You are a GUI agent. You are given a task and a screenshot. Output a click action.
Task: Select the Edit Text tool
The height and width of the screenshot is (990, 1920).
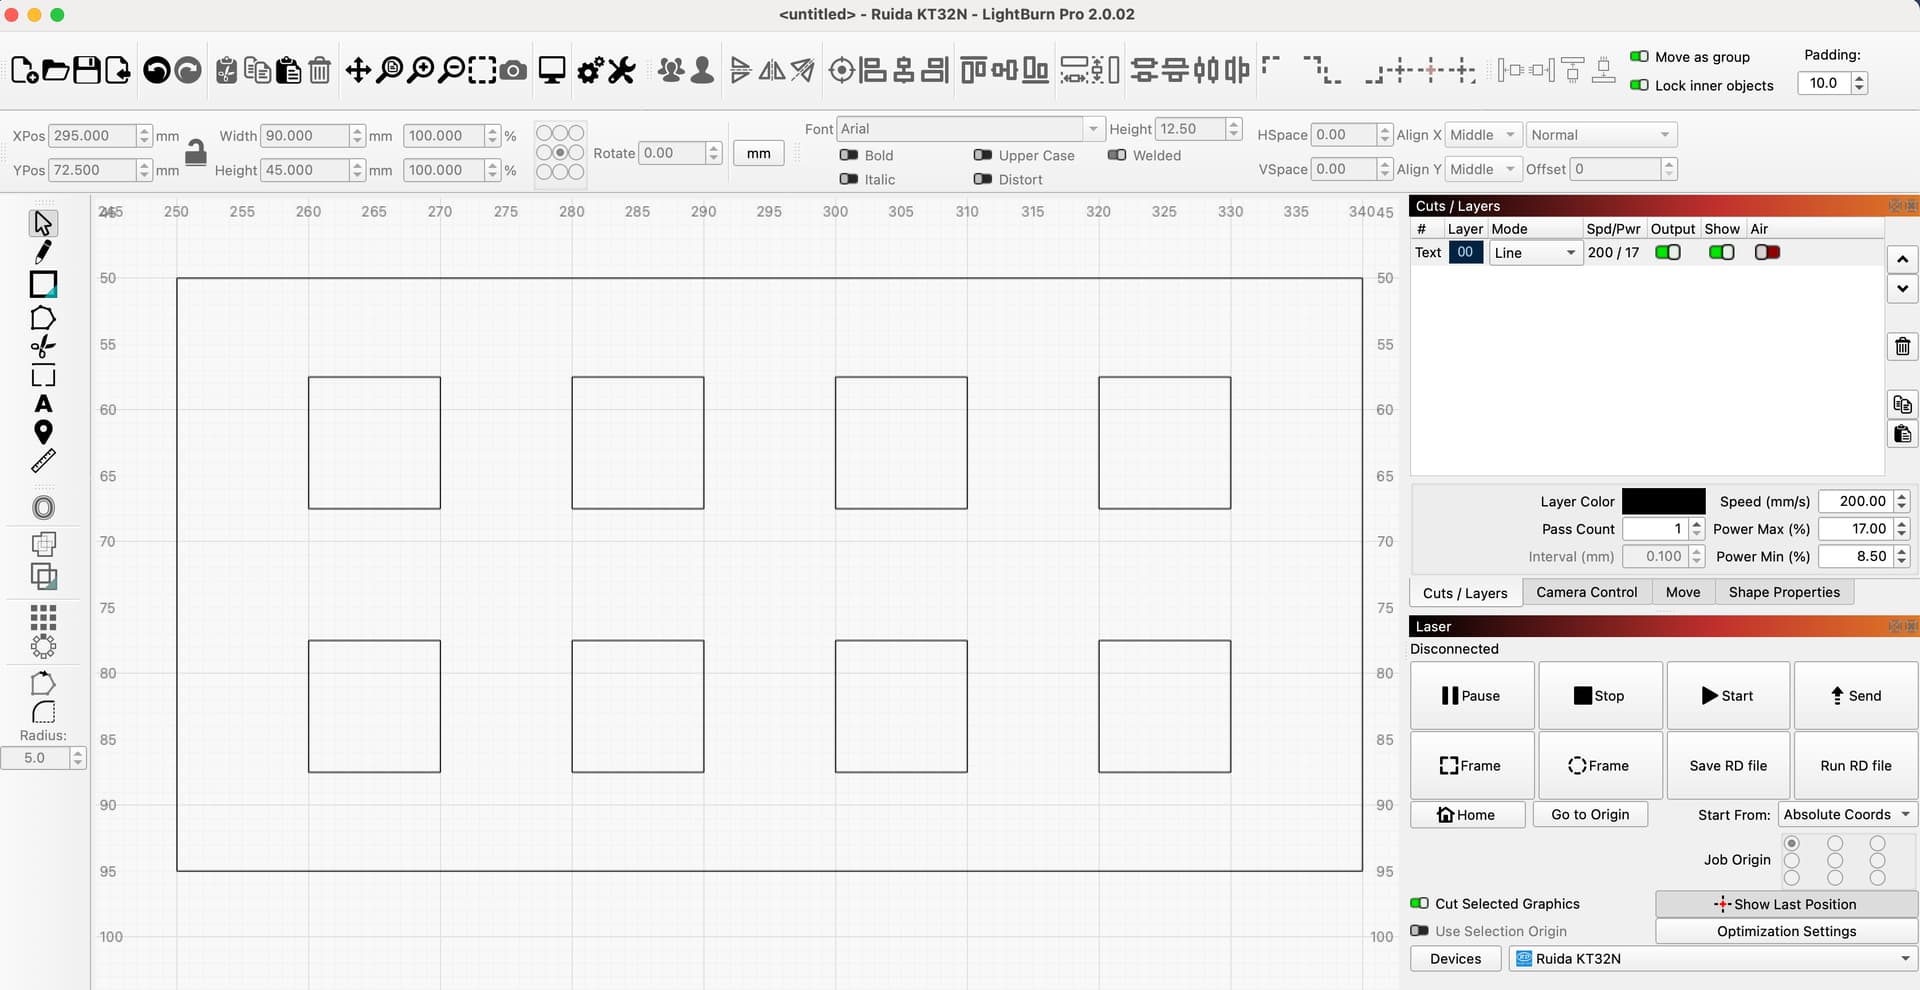pyautogui.click(x=43, y=404)
